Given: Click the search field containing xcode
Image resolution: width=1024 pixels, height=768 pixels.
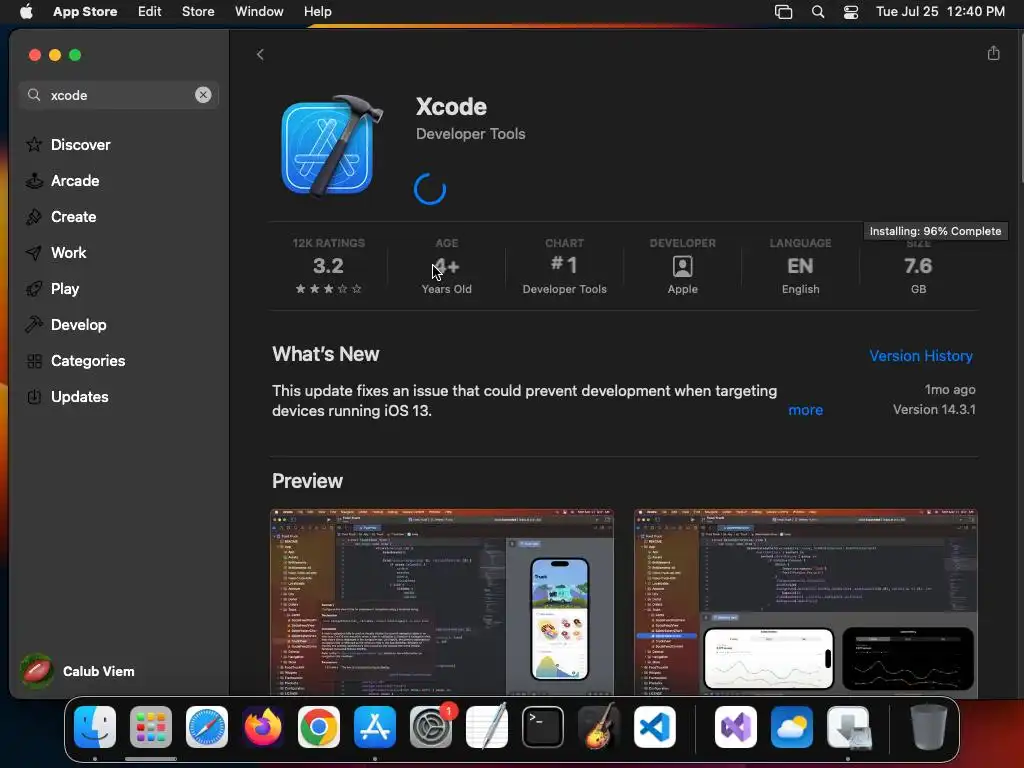Looking at the screenshot, I should (x=119, y=95).
